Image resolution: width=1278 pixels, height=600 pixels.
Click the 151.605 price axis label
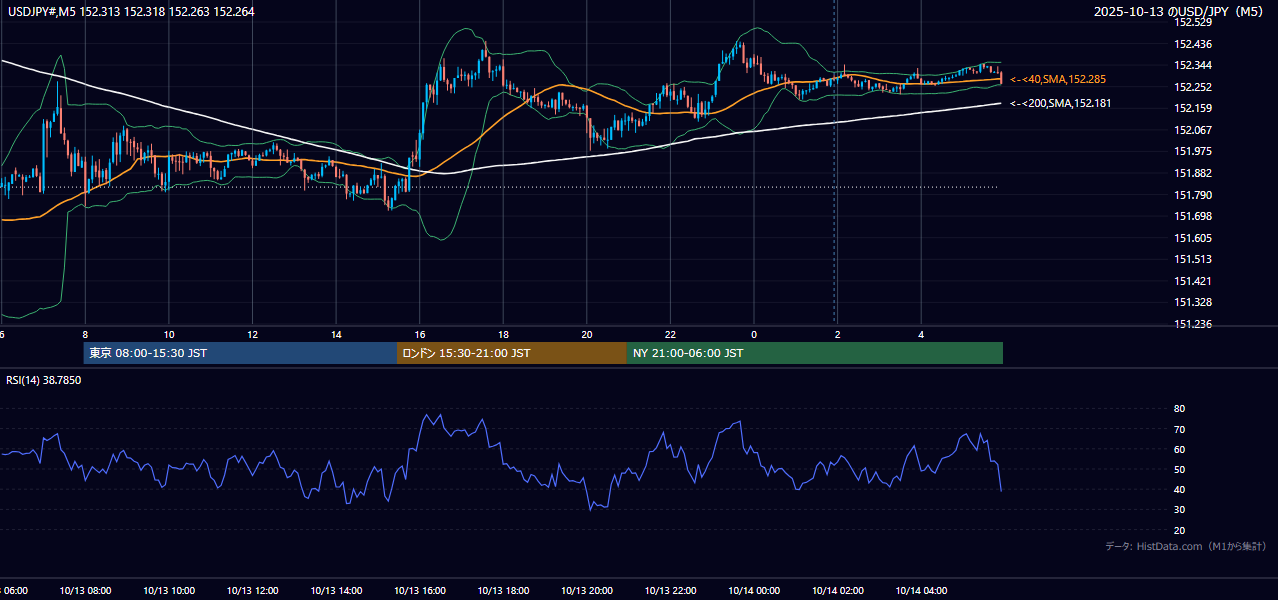[x=1193, y=238]
